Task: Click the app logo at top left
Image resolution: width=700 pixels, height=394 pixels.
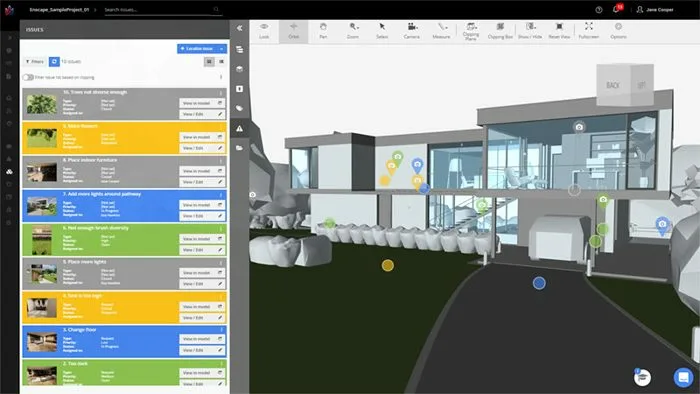Action: [x=9, y=10]
